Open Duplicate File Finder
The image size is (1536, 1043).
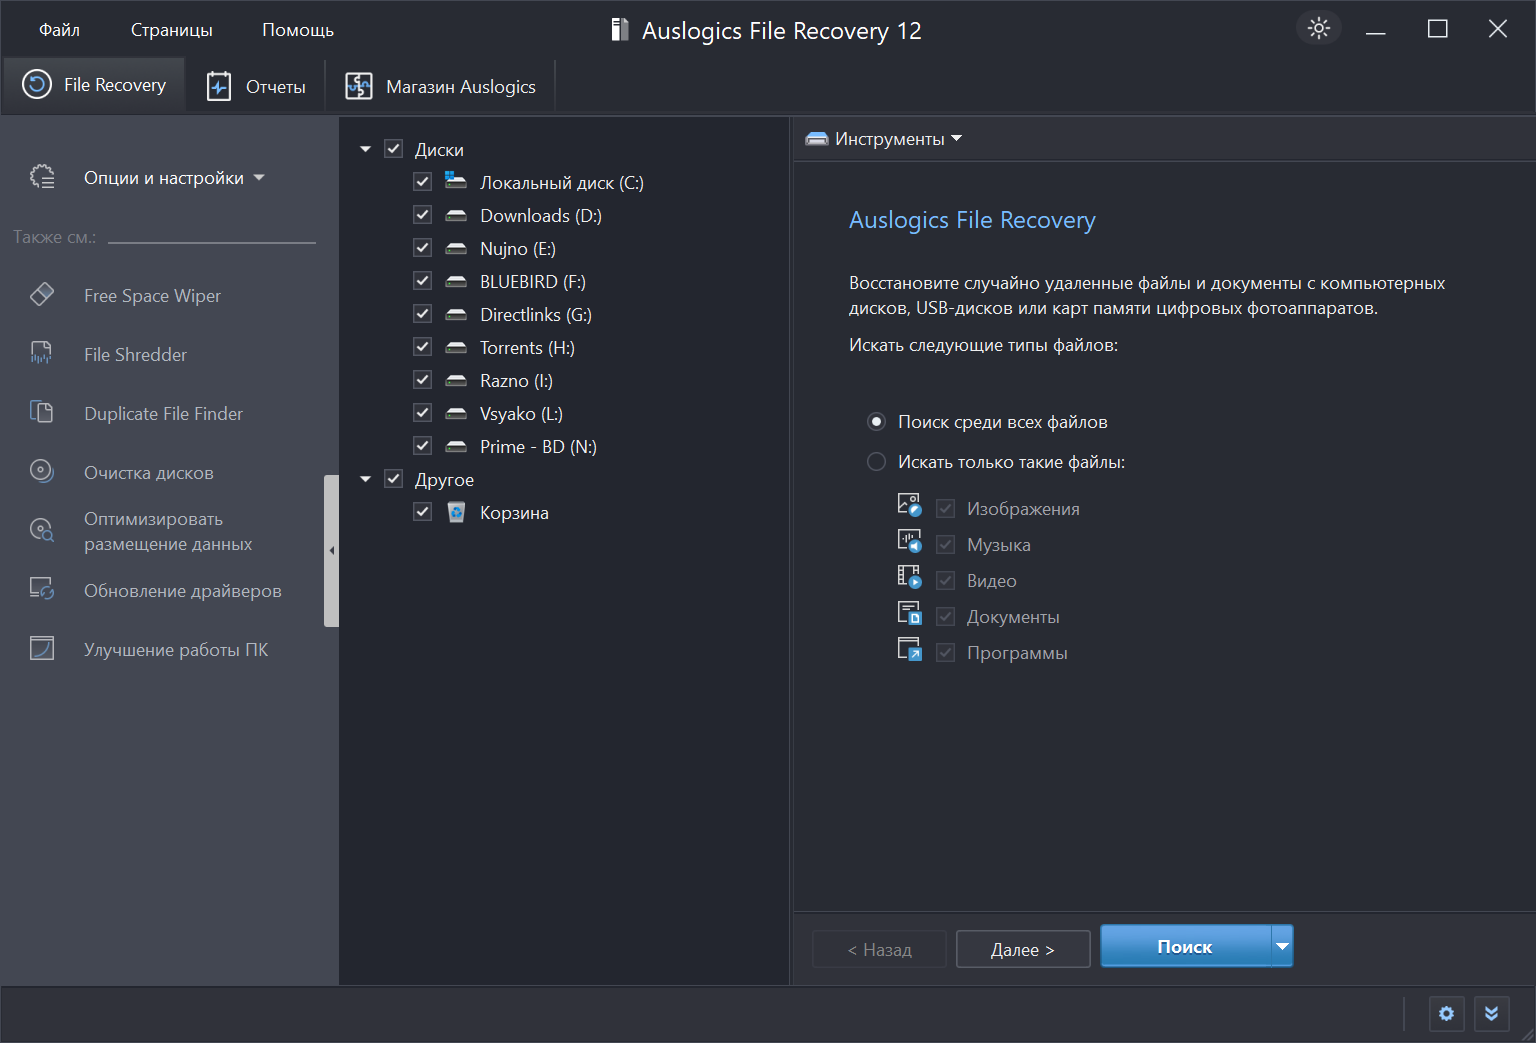click(x=163, y=414)
